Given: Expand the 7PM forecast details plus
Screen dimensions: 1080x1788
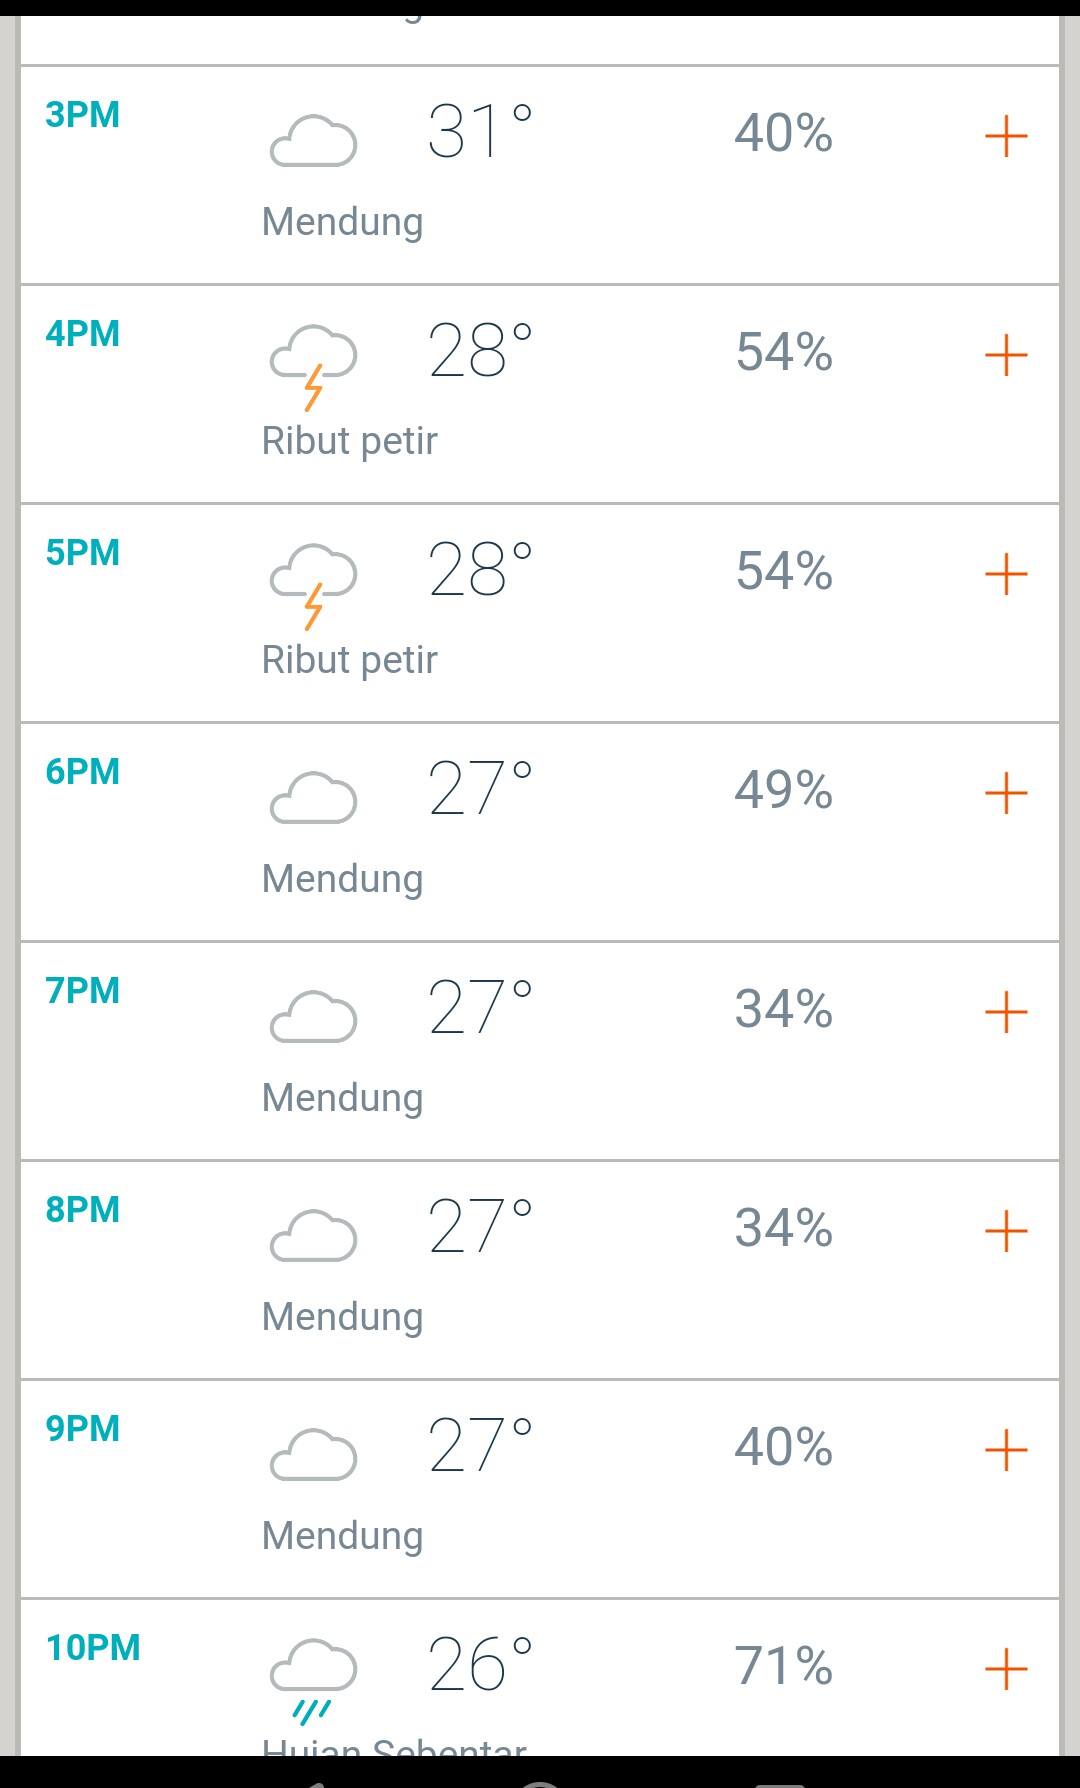Looking at the screenshot, I should (1006, 1012).
